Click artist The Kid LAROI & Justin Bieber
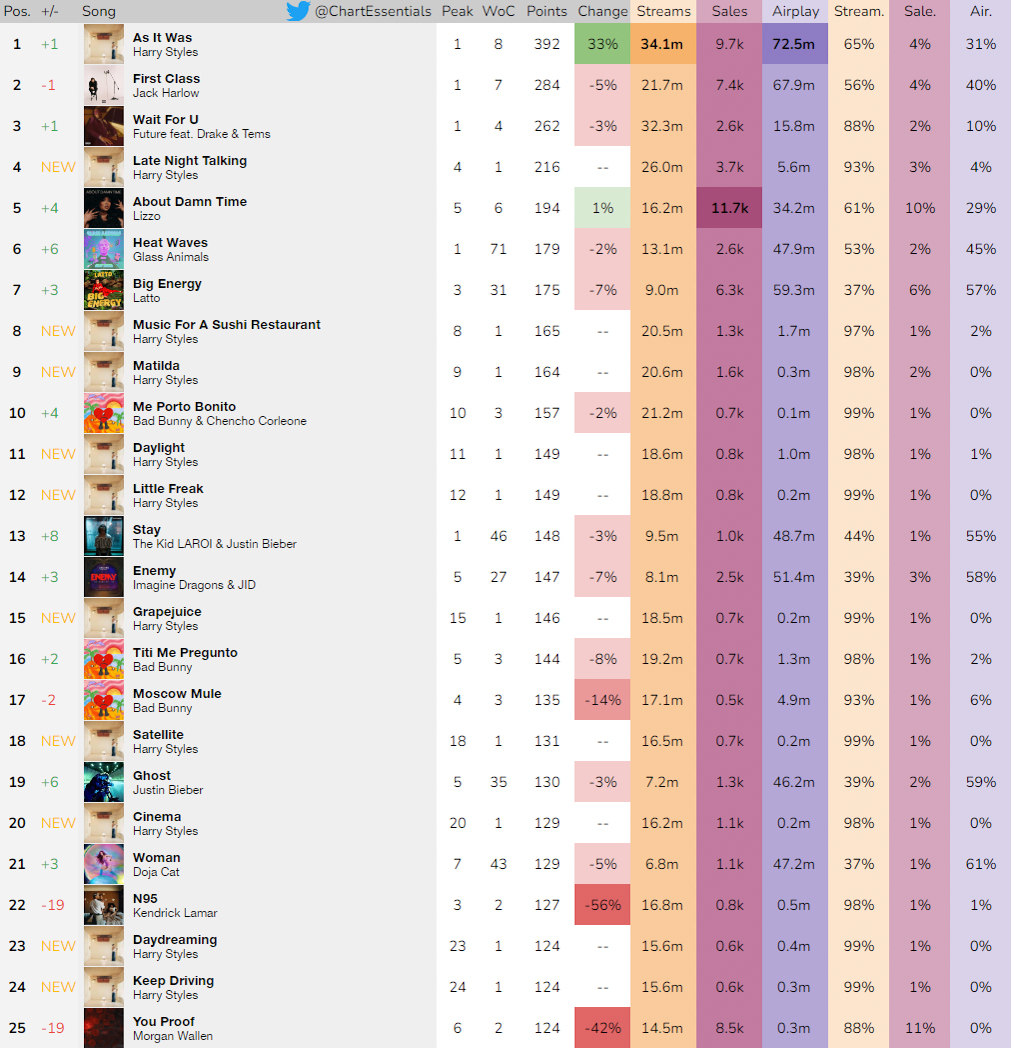Screen dimensions: 1011x1048 (214, 544)
